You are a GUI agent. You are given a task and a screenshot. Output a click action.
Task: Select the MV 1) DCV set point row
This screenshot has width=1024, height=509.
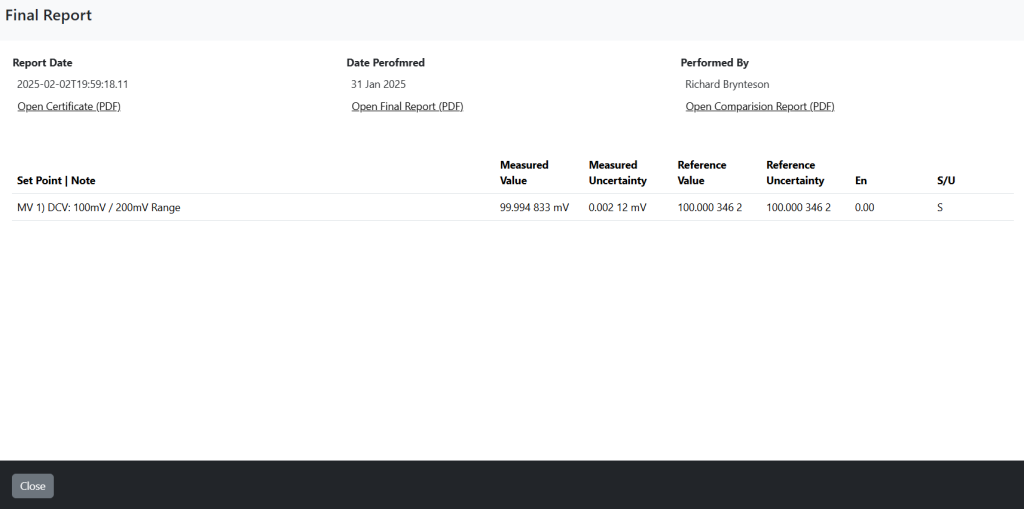click(x=513, y=208)
